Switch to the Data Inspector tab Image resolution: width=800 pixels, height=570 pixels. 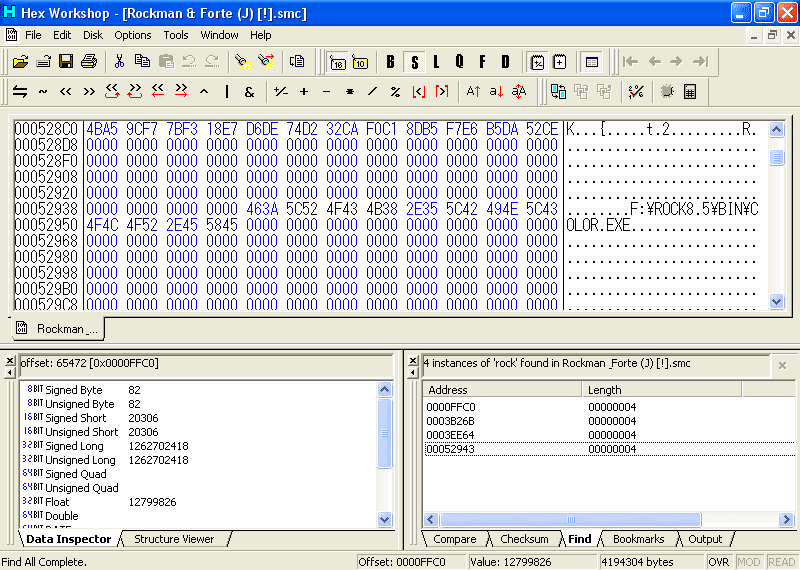tap(69, 539)
